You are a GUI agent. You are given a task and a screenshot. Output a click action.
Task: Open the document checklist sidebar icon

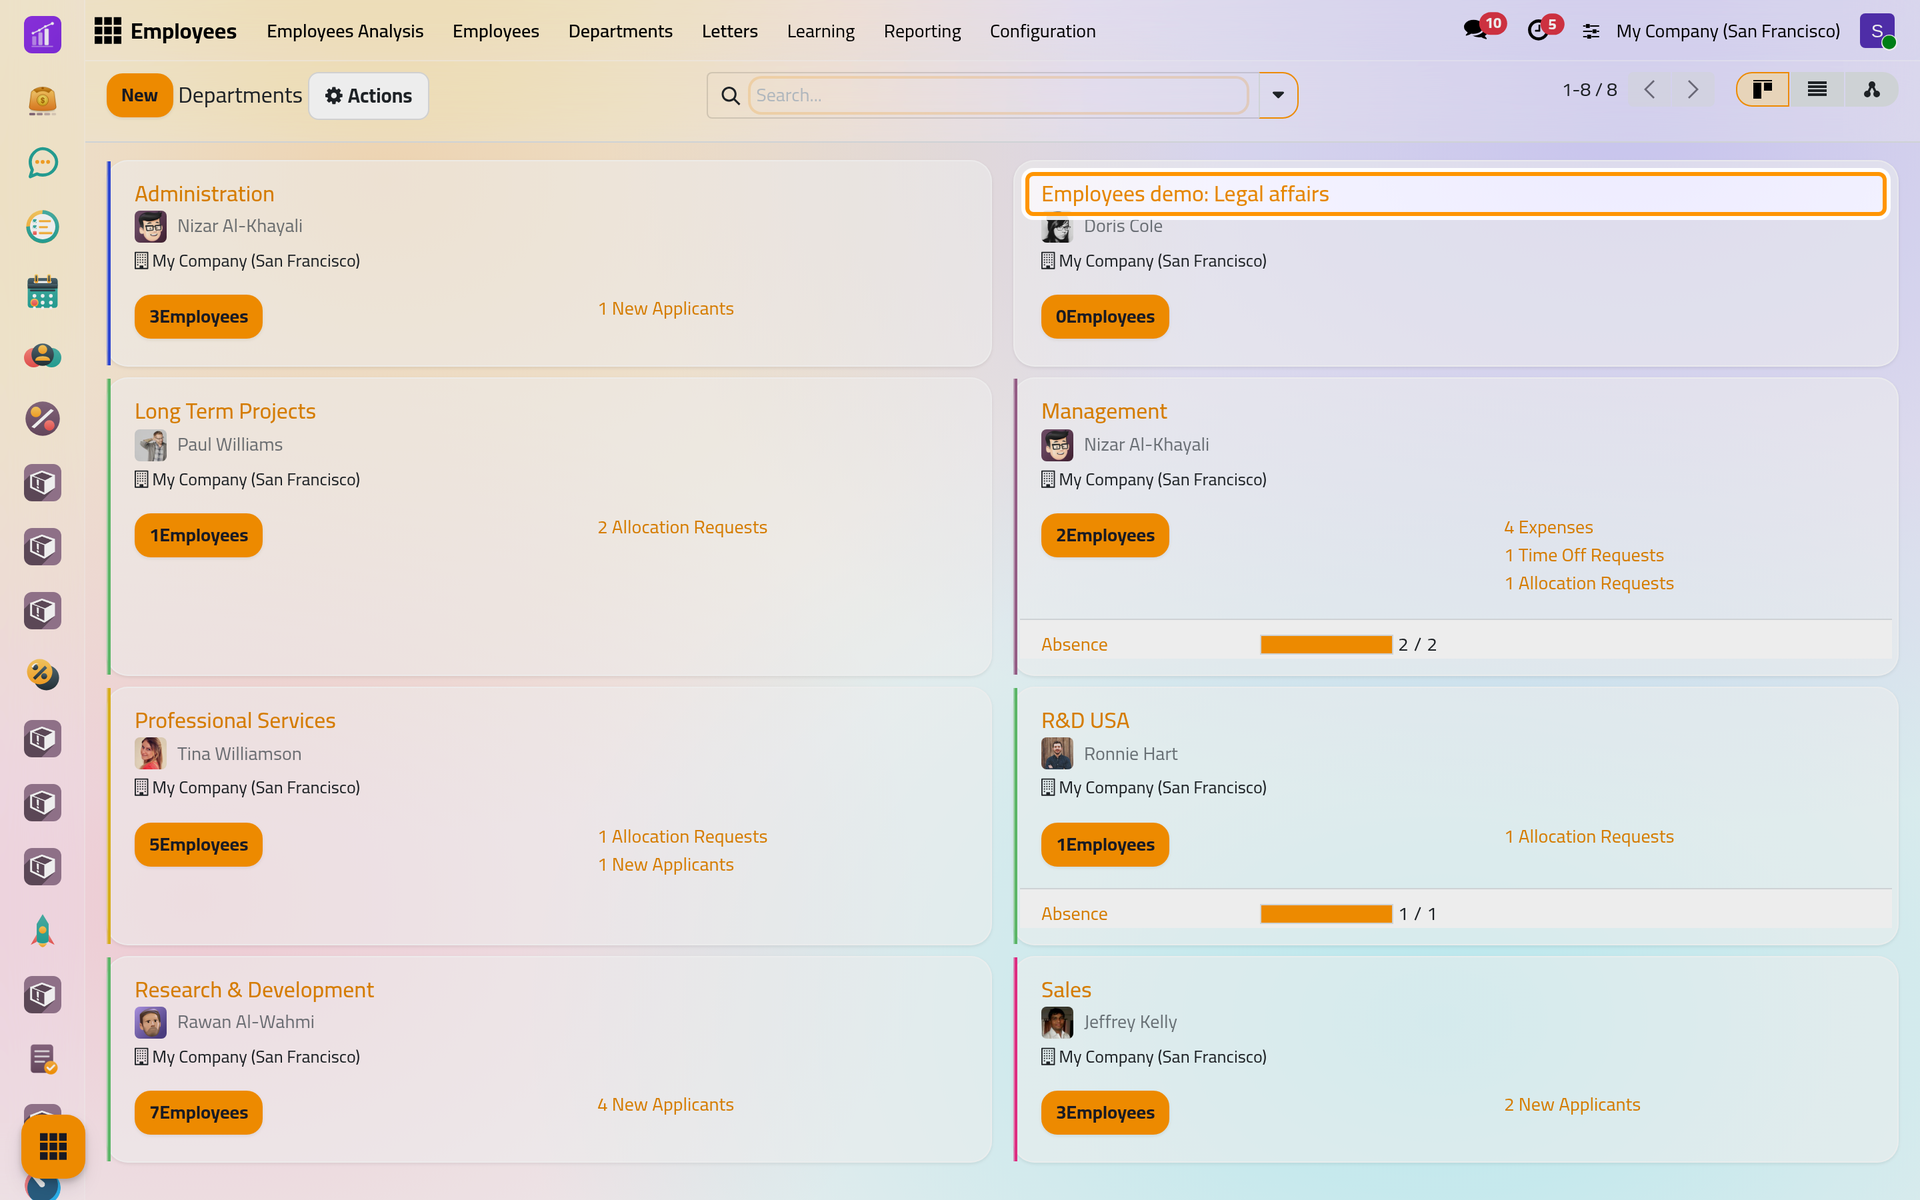[42, 1059]
